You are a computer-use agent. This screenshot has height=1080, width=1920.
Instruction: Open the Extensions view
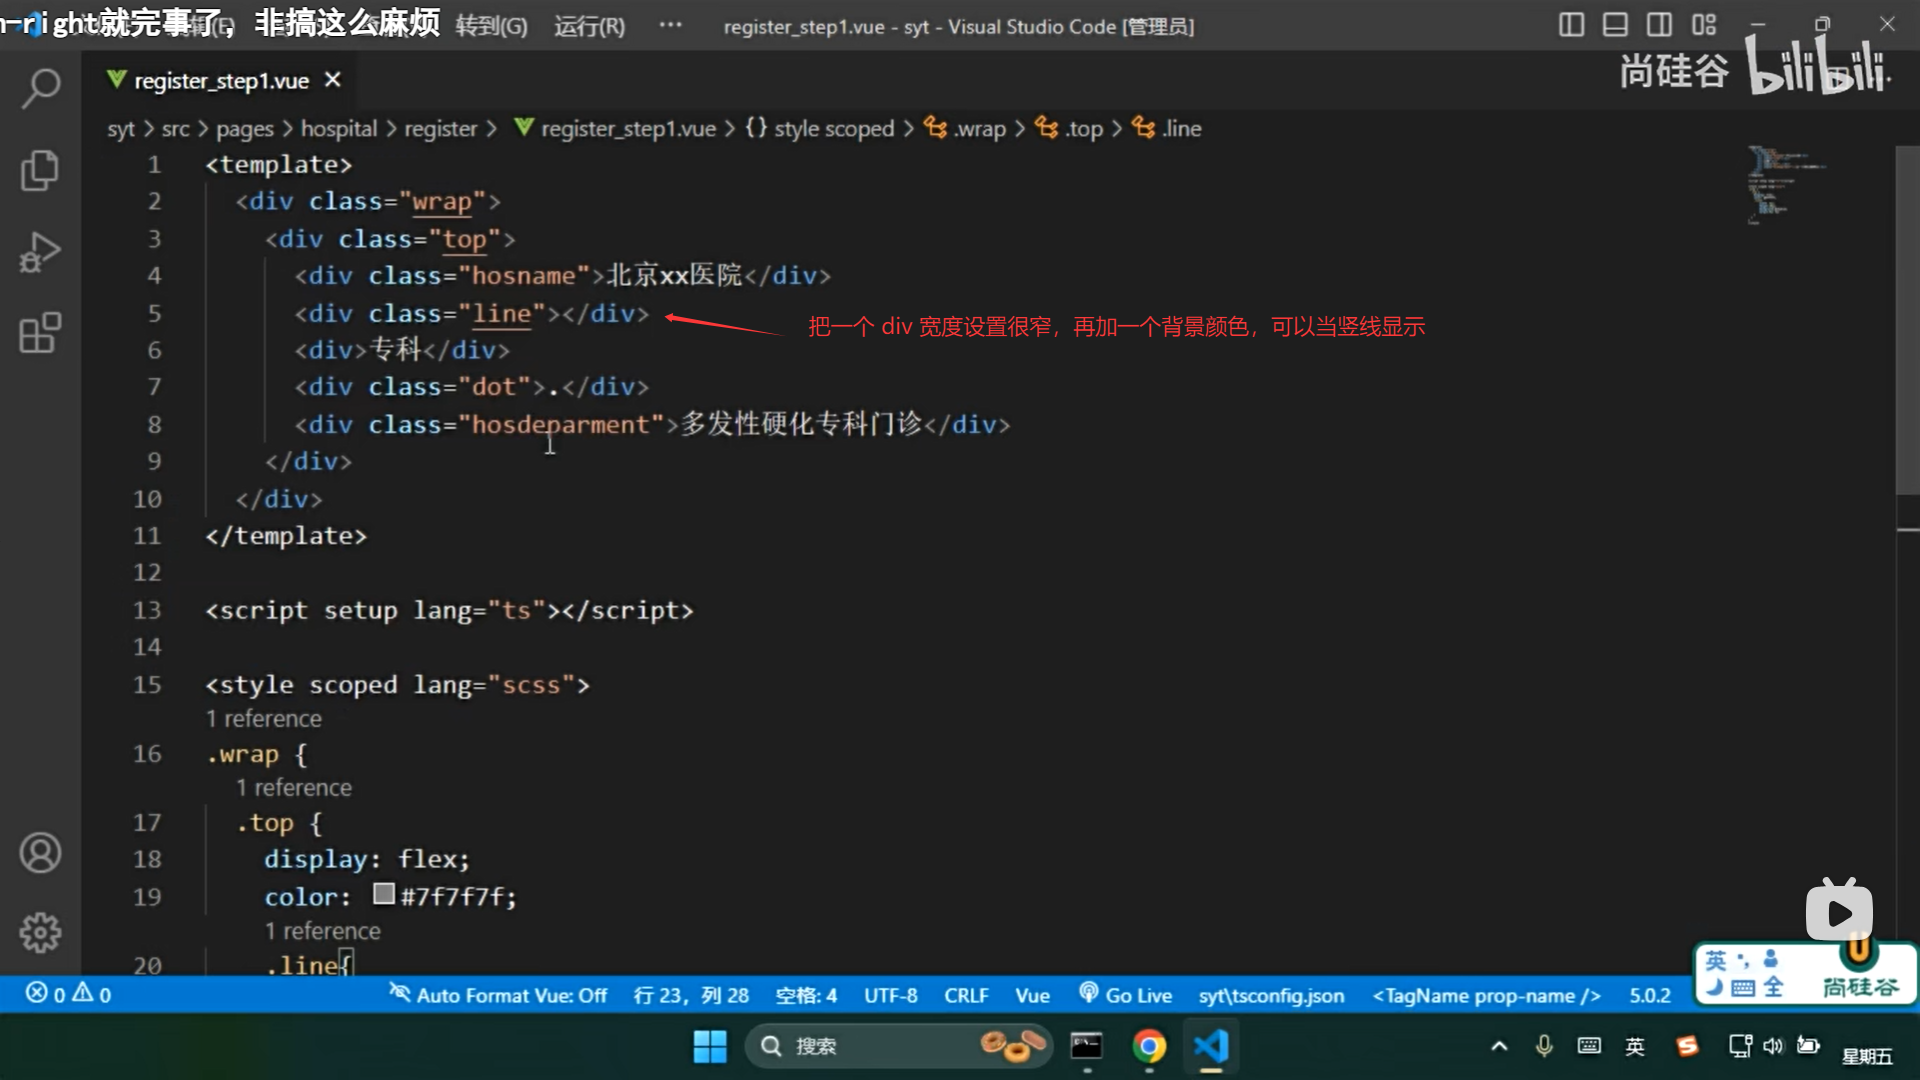click(40, 333)
